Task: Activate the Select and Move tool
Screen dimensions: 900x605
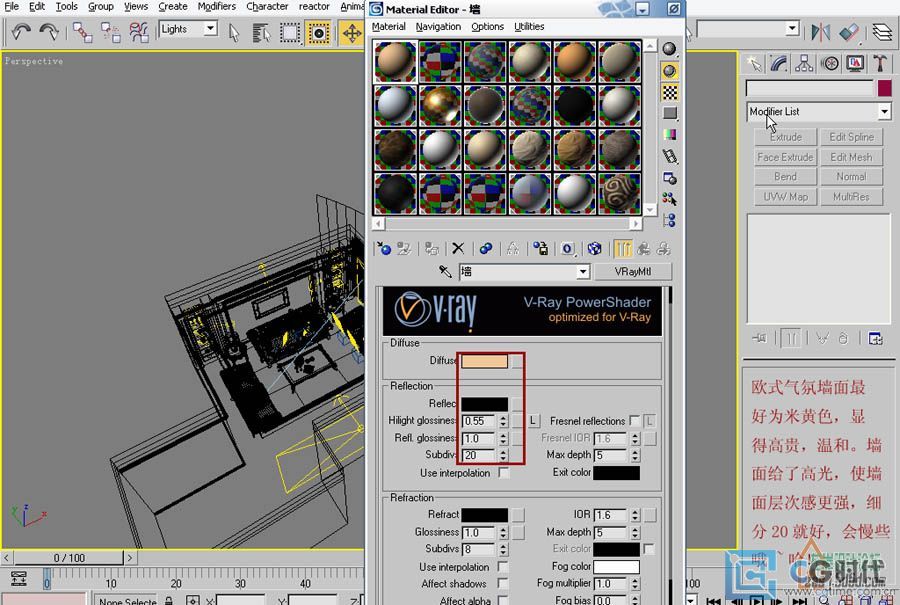Action: tap(352, 32)
